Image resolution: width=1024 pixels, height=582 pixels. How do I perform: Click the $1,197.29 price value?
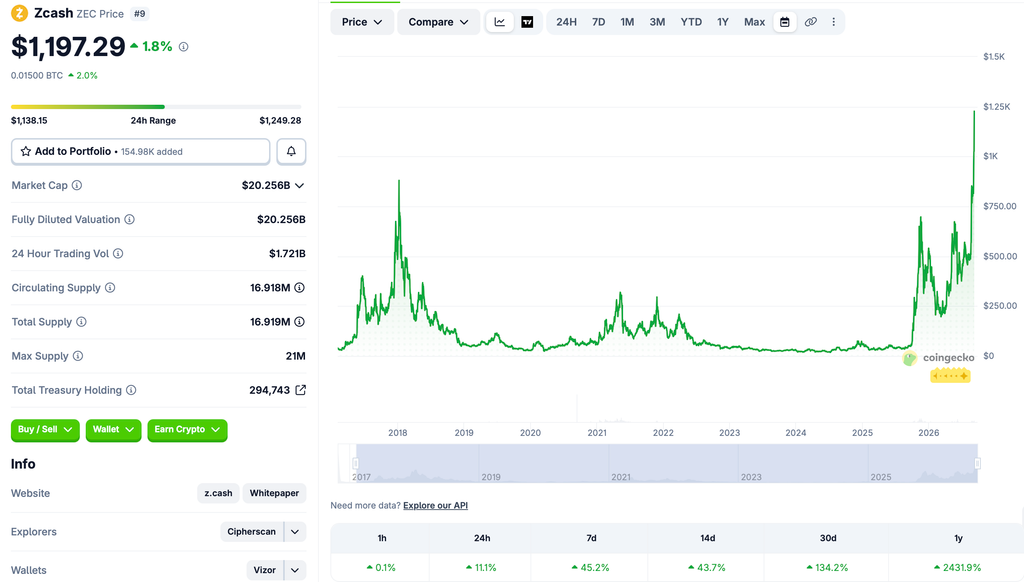click(x=68, y=46)
